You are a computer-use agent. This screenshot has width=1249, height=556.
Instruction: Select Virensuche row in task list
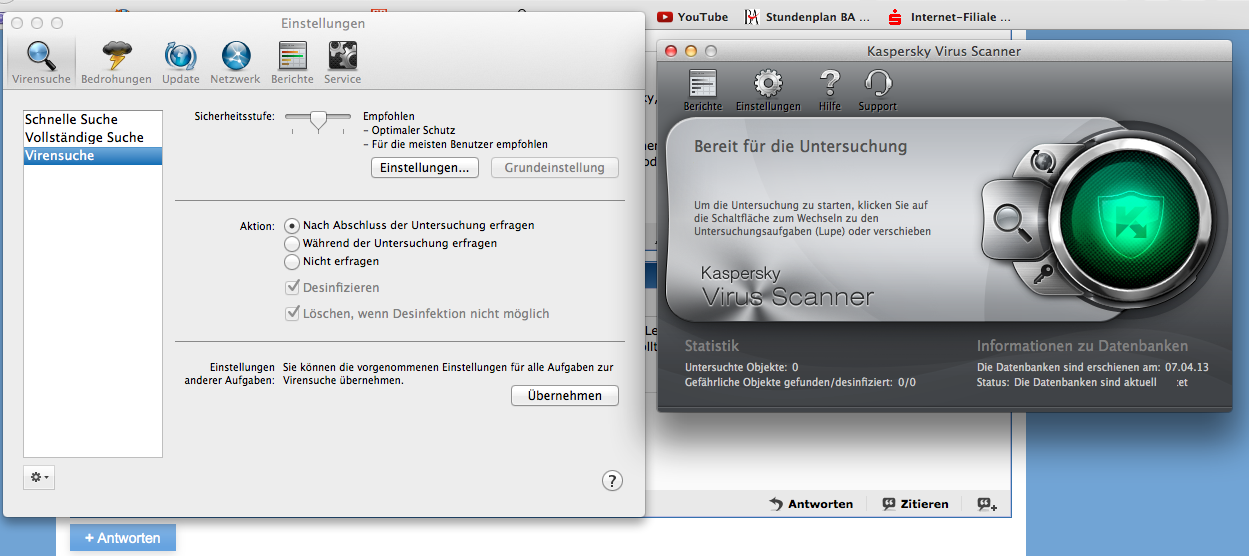93,156
